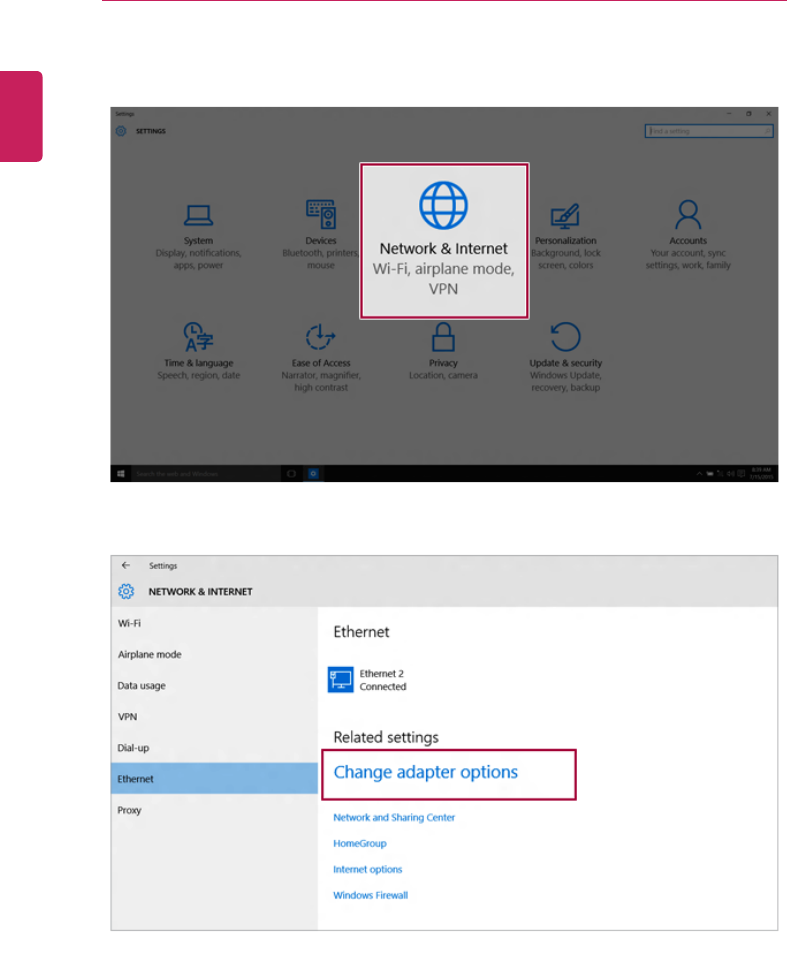Open the HomeGroup link
The width and height of the screenshot is (790, 953).
point(360,844)
